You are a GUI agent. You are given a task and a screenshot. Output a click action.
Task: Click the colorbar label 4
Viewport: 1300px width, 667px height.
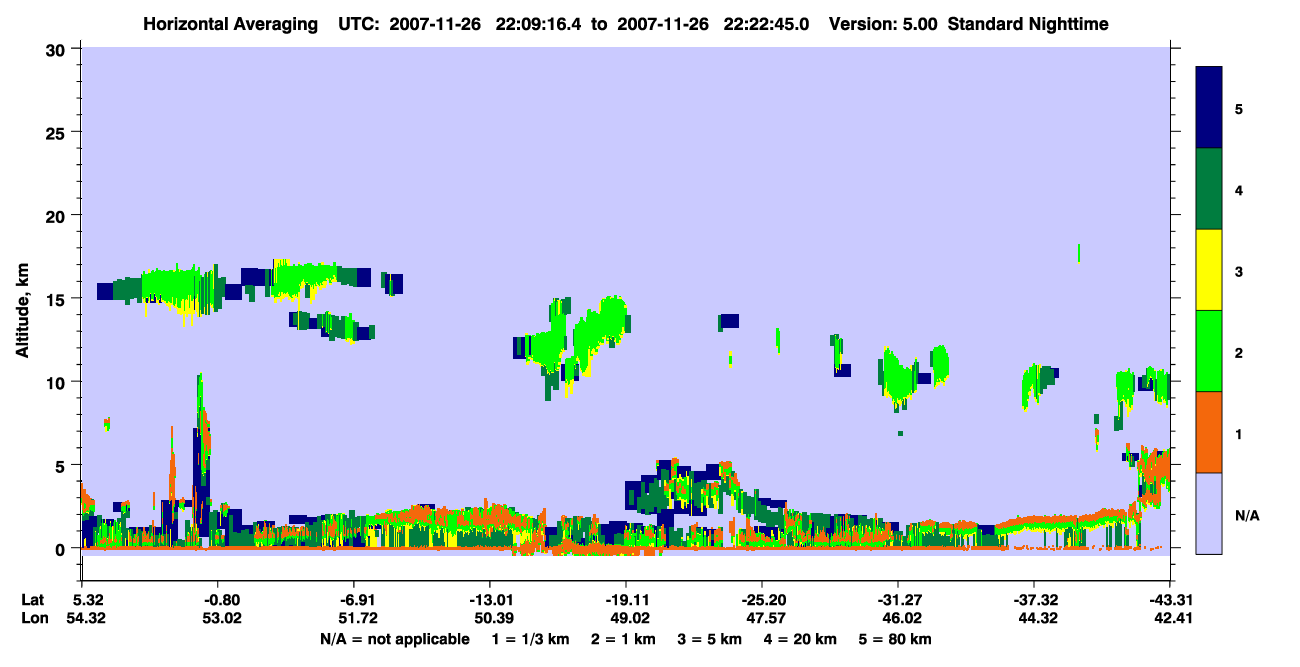[1240, 190]
